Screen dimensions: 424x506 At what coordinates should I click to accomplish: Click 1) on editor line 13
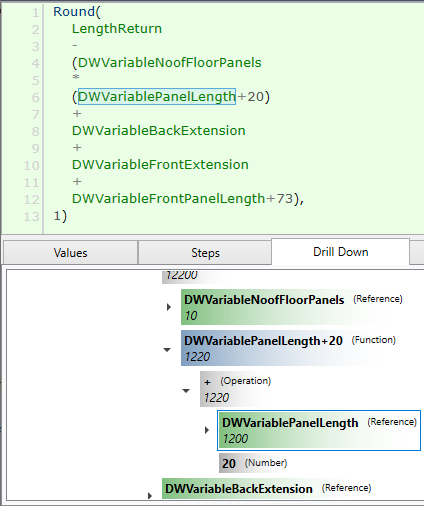[x=60, y=216]
